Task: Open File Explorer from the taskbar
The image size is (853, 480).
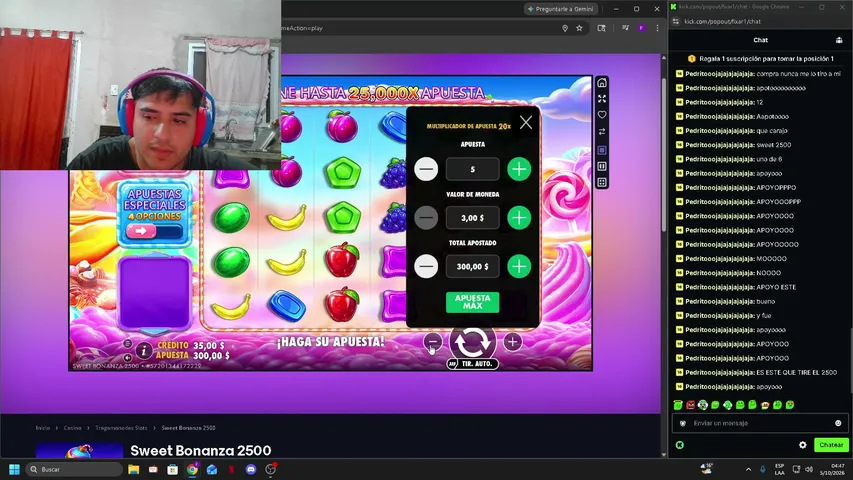Action: (133, 469)
